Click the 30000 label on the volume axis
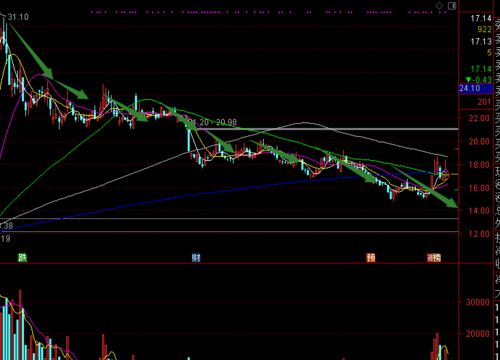 tap(477, 302)
